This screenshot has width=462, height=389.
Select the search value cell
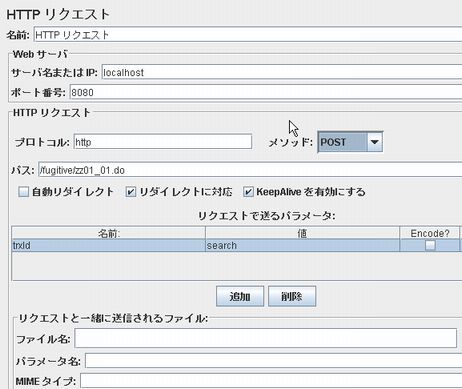tap(302, 245)
